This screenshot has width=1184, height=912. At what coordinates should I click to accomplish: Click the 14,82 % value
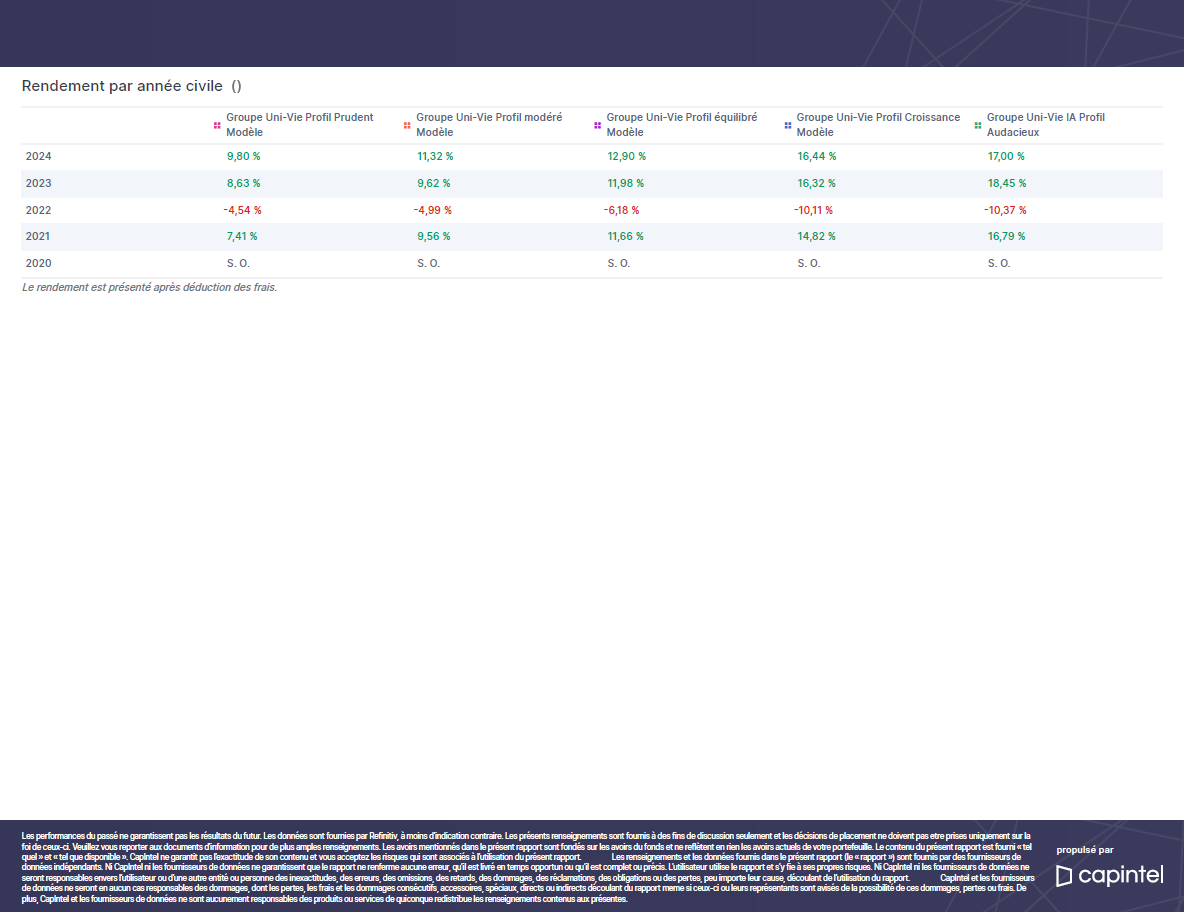coord(816,236)
